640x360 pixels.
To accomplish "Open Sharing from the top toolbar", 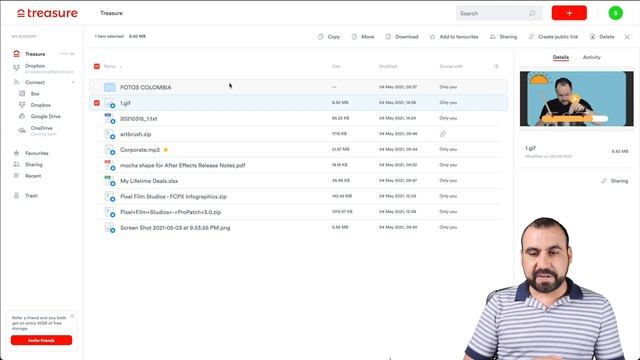I will 503,37.
